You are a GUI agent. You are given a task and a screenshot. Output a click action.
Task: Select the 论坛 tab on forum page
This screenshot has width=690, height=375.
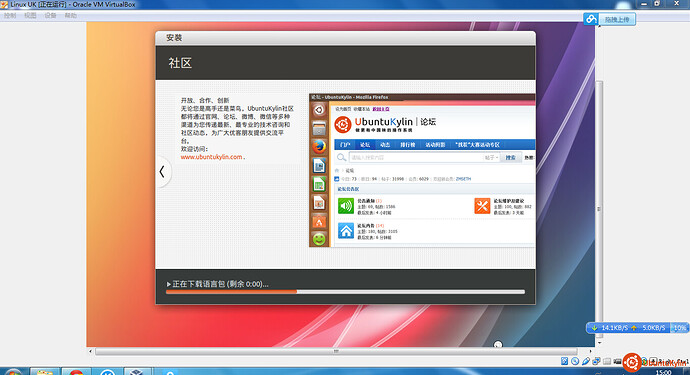365,144
